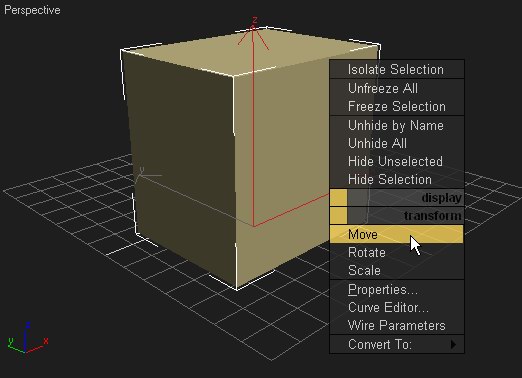Select Wire Parameters option
Image resolution: width=522 pixels, height=378 pixels.
[397, 326]
